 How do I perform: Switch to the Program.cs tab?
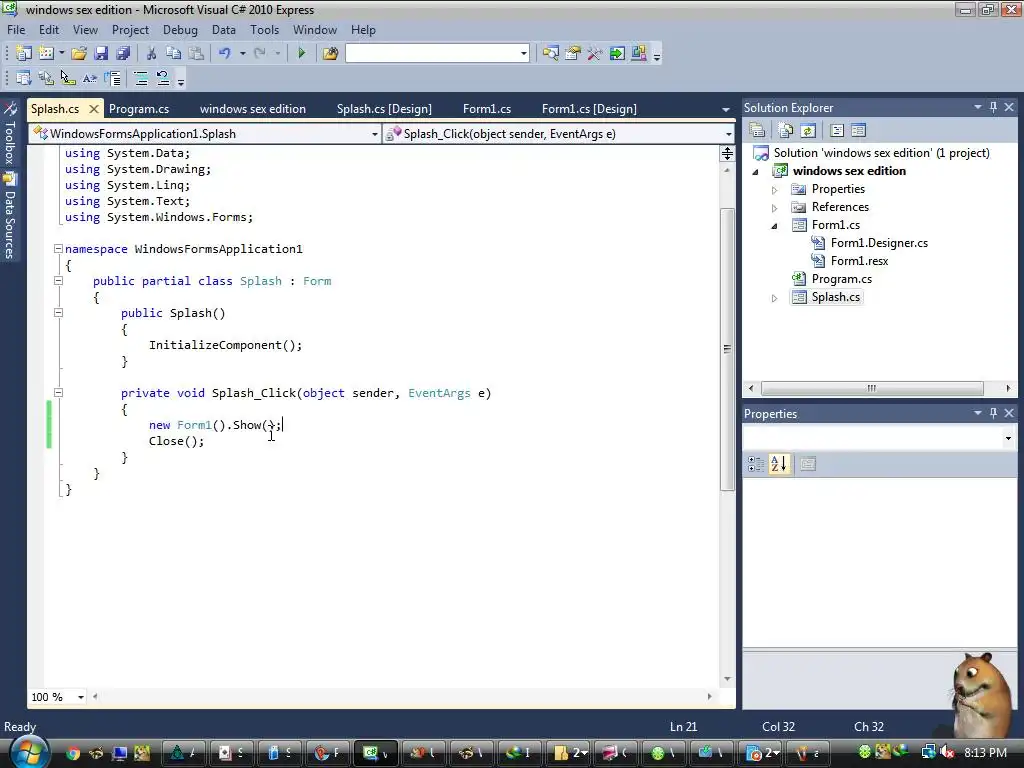[139, 109]
